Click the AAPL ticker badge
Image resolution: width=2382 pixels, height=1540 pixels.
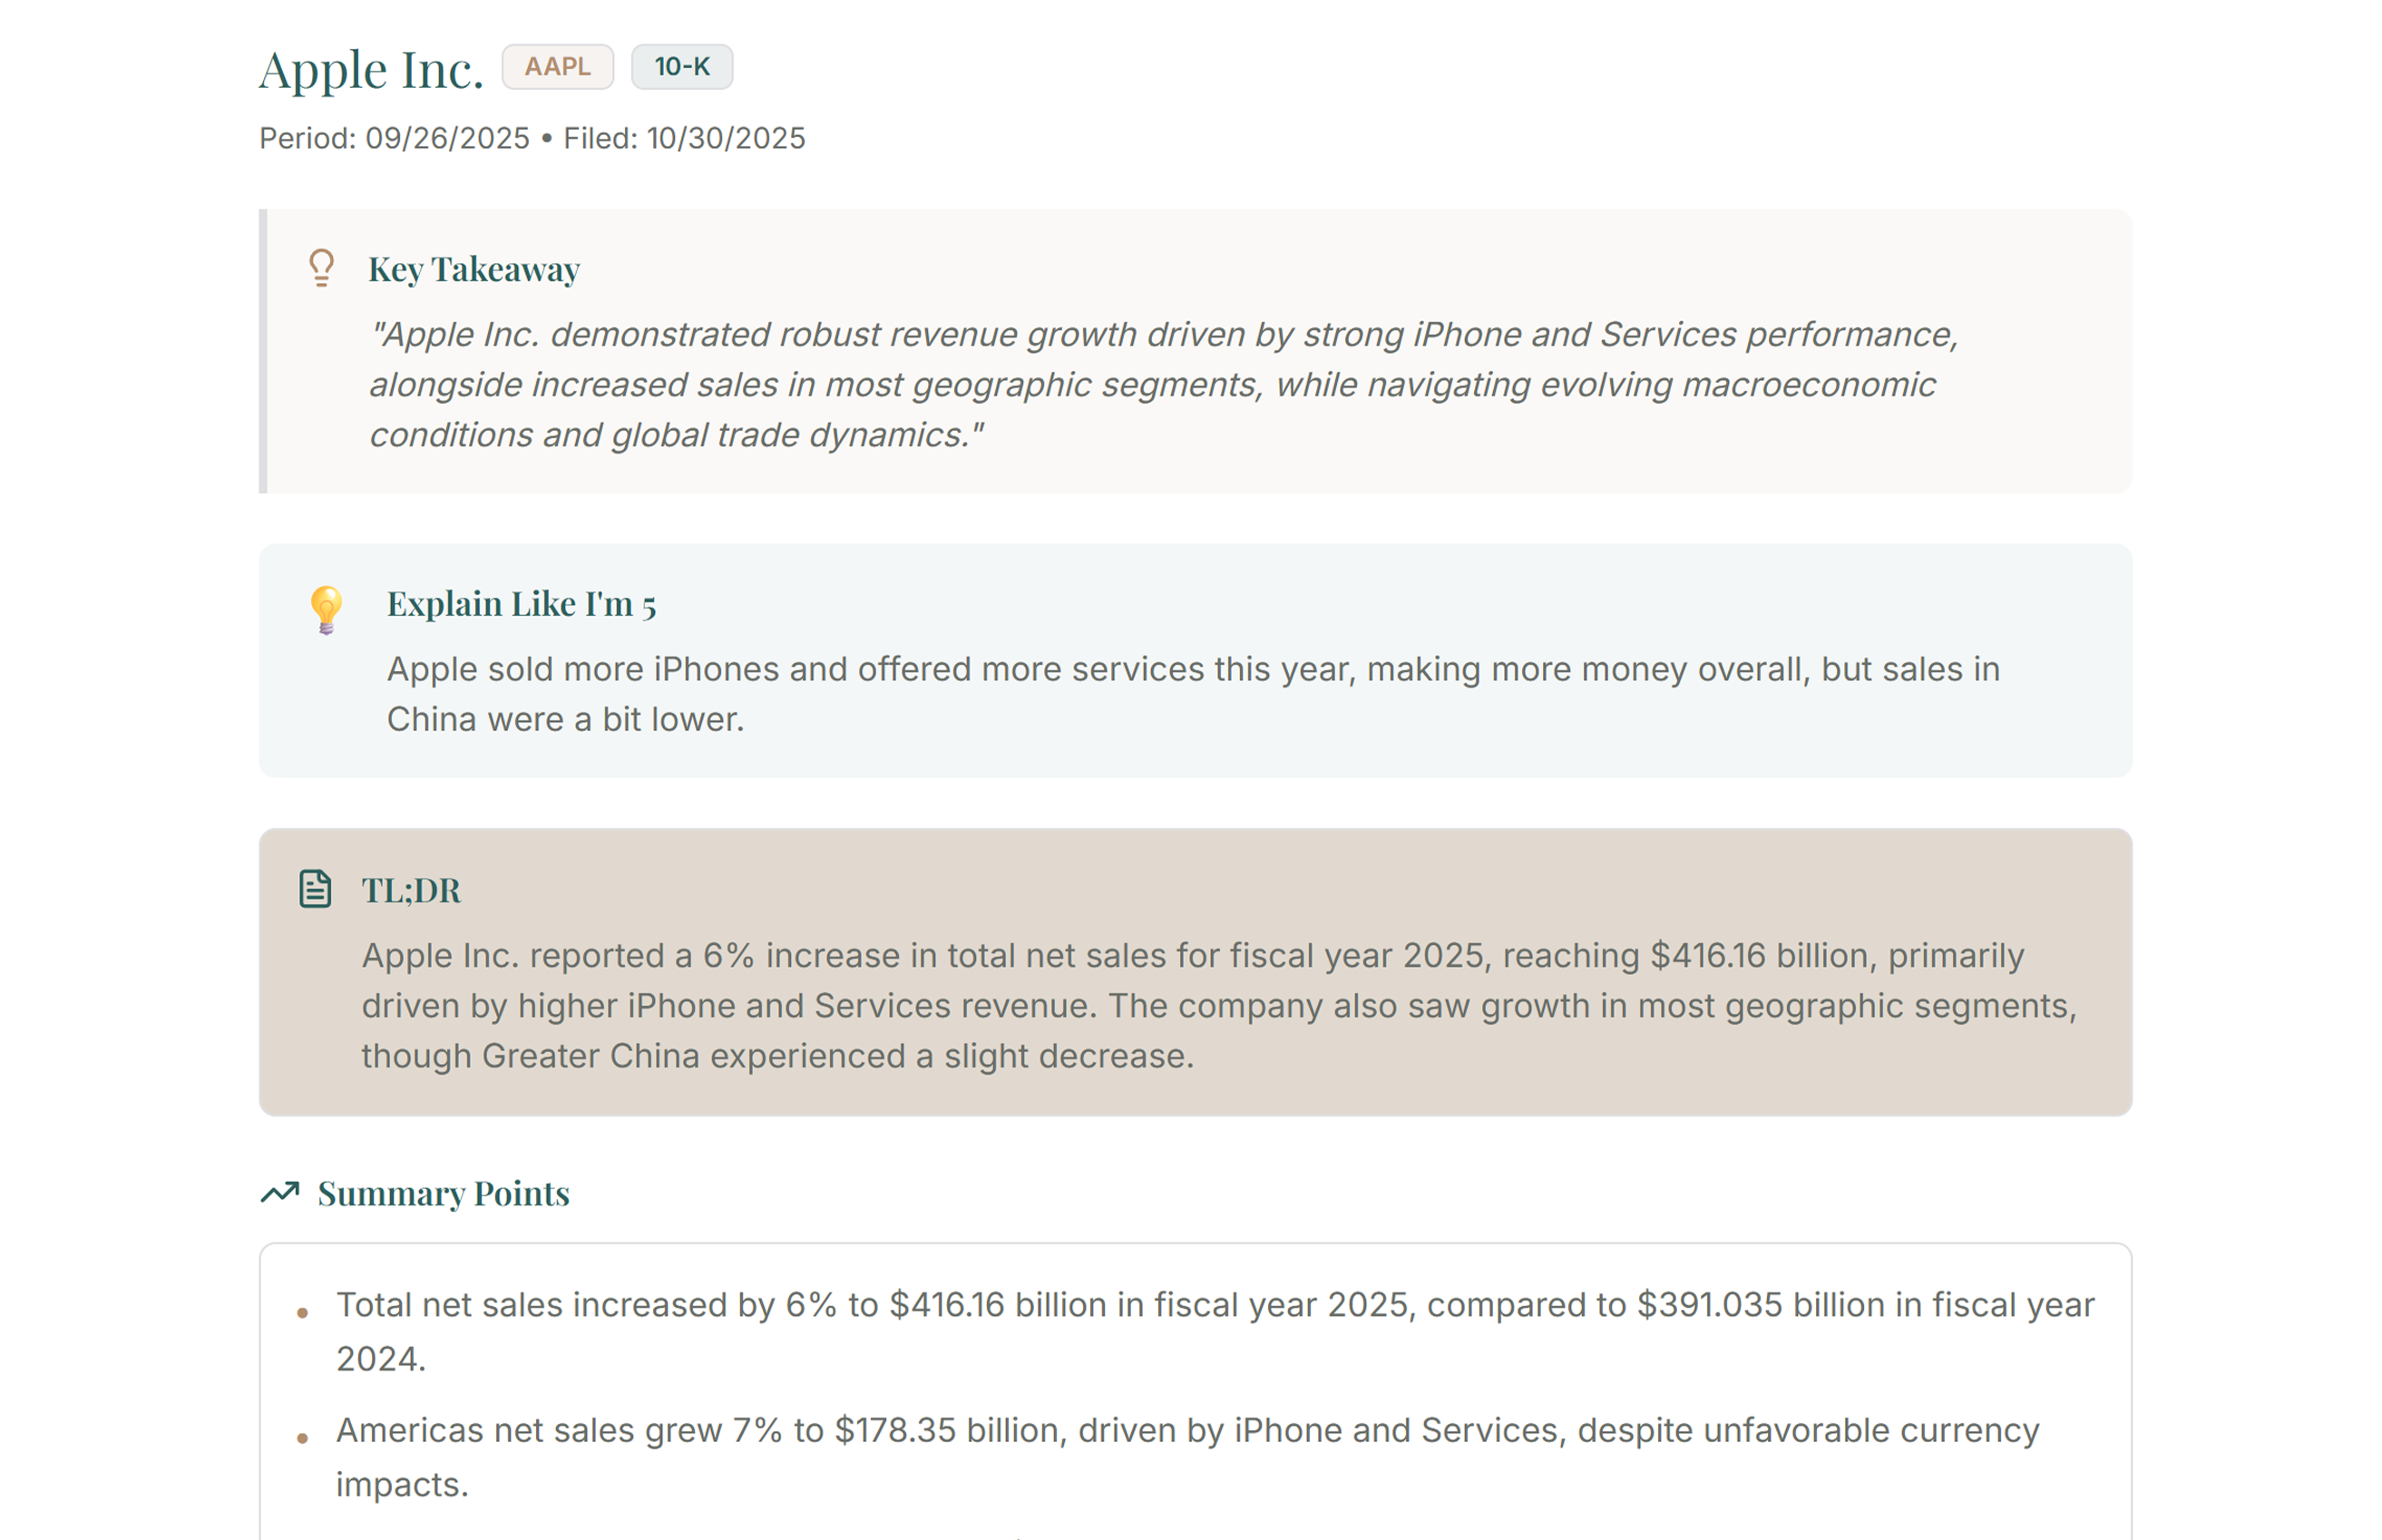click(x=557, y=67)
